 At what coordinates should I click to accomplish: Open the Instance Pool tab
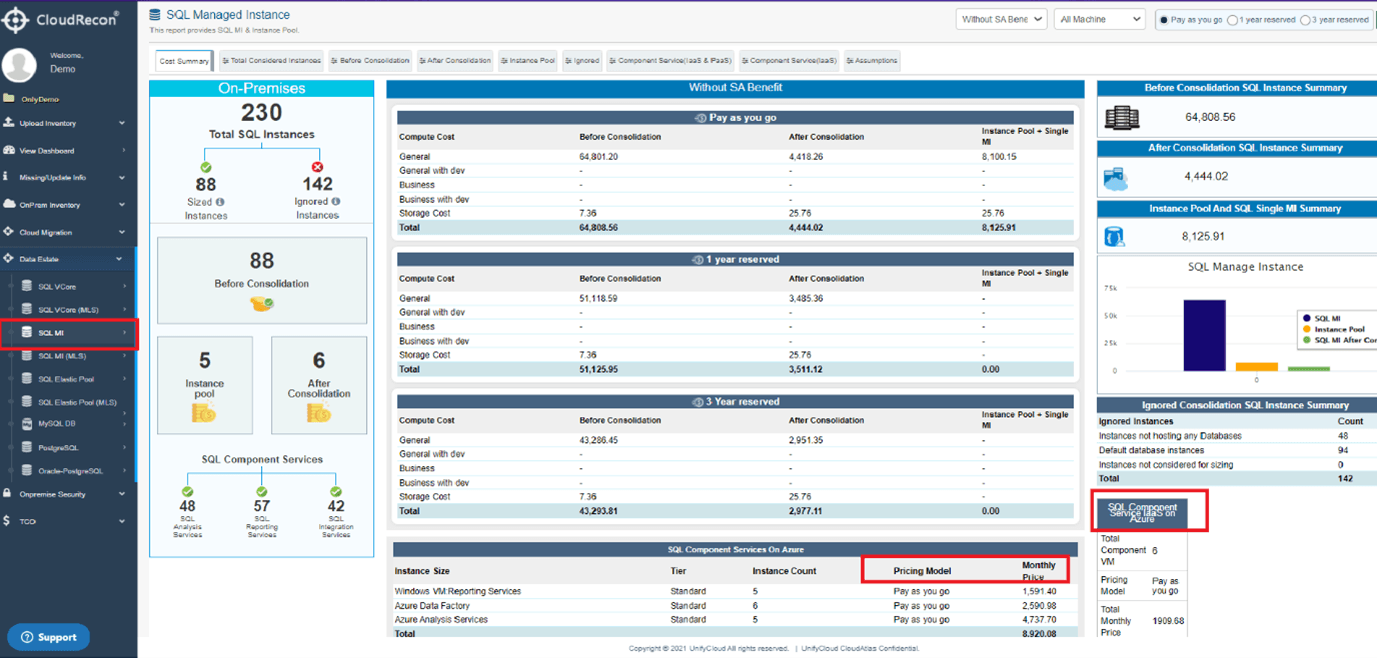pyautogui.click(x=529, y=61)
